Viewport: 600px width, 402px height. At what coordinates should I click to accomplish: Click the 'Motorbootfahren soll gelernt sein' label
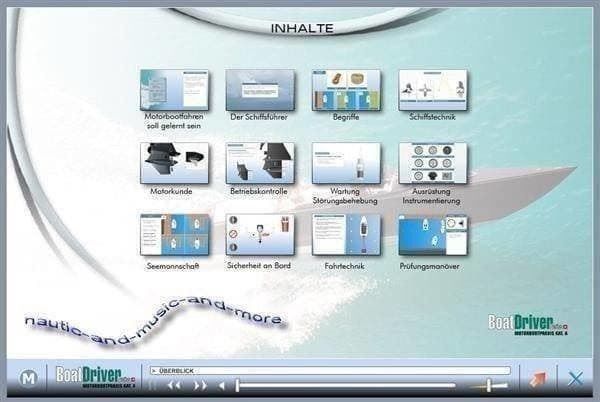174,121
